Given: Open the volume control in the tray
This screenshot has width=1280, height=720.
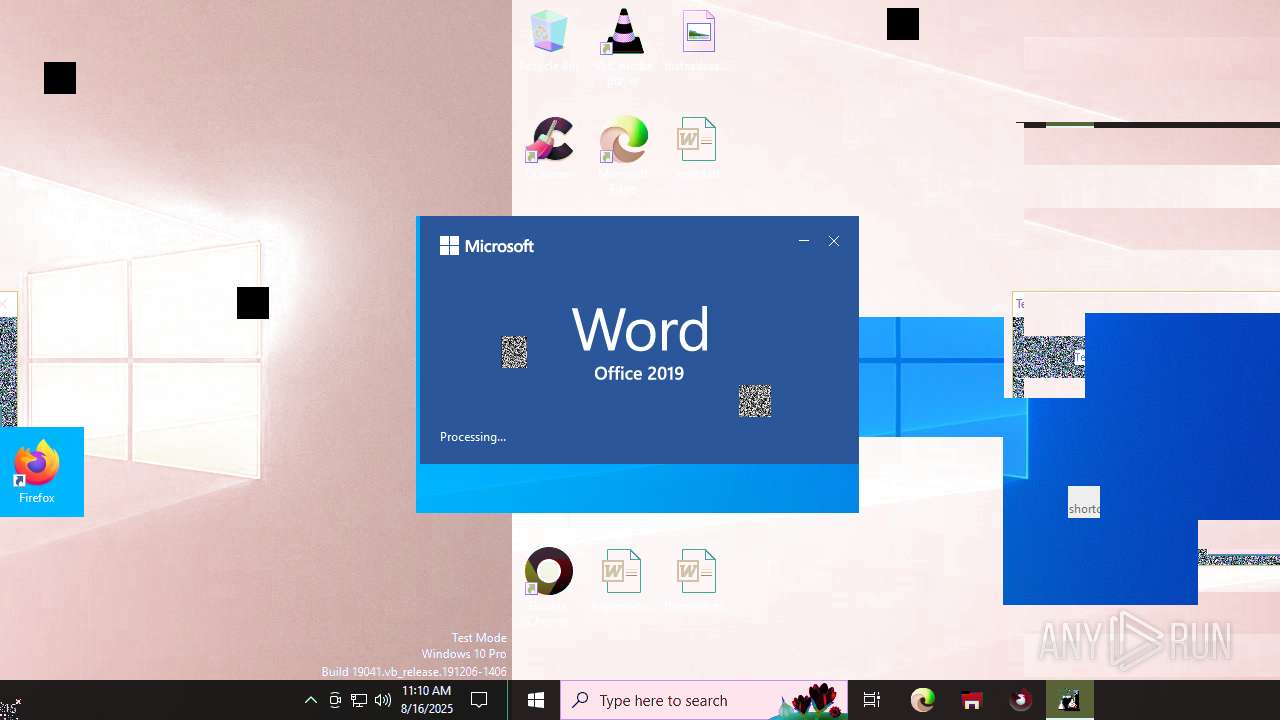Looking at the screenshot, I should [383, 700].
